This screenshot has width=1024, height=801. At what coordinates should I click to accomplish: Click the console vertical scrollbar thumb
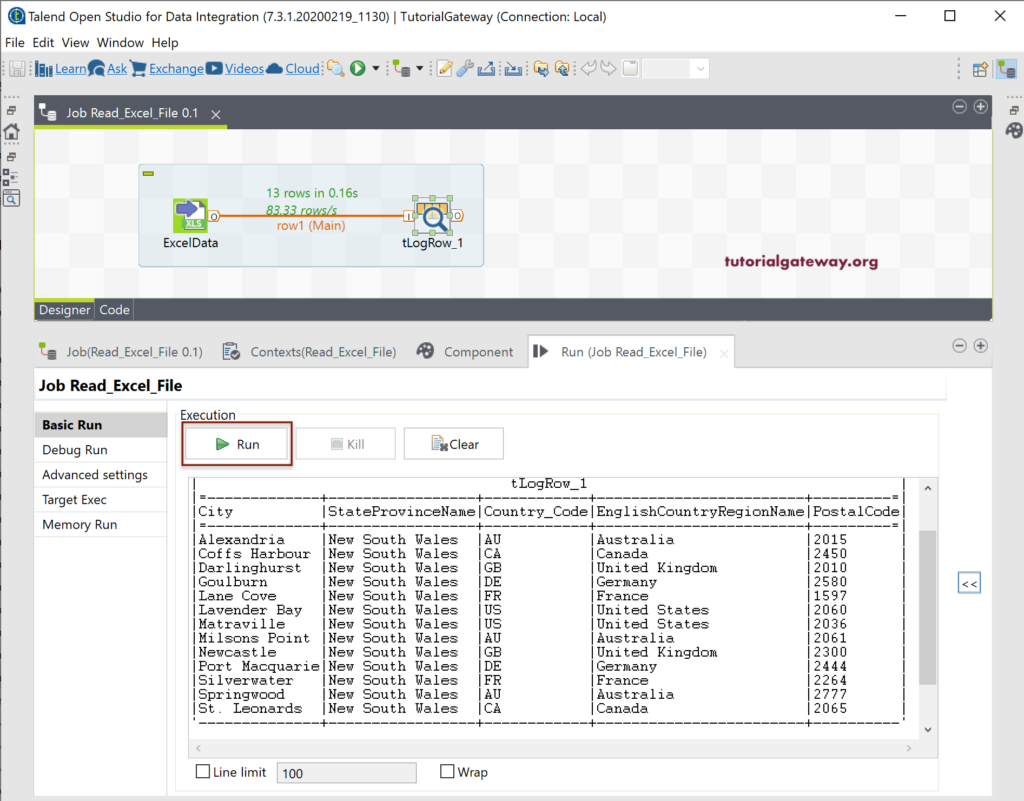(x=927, y=607)
